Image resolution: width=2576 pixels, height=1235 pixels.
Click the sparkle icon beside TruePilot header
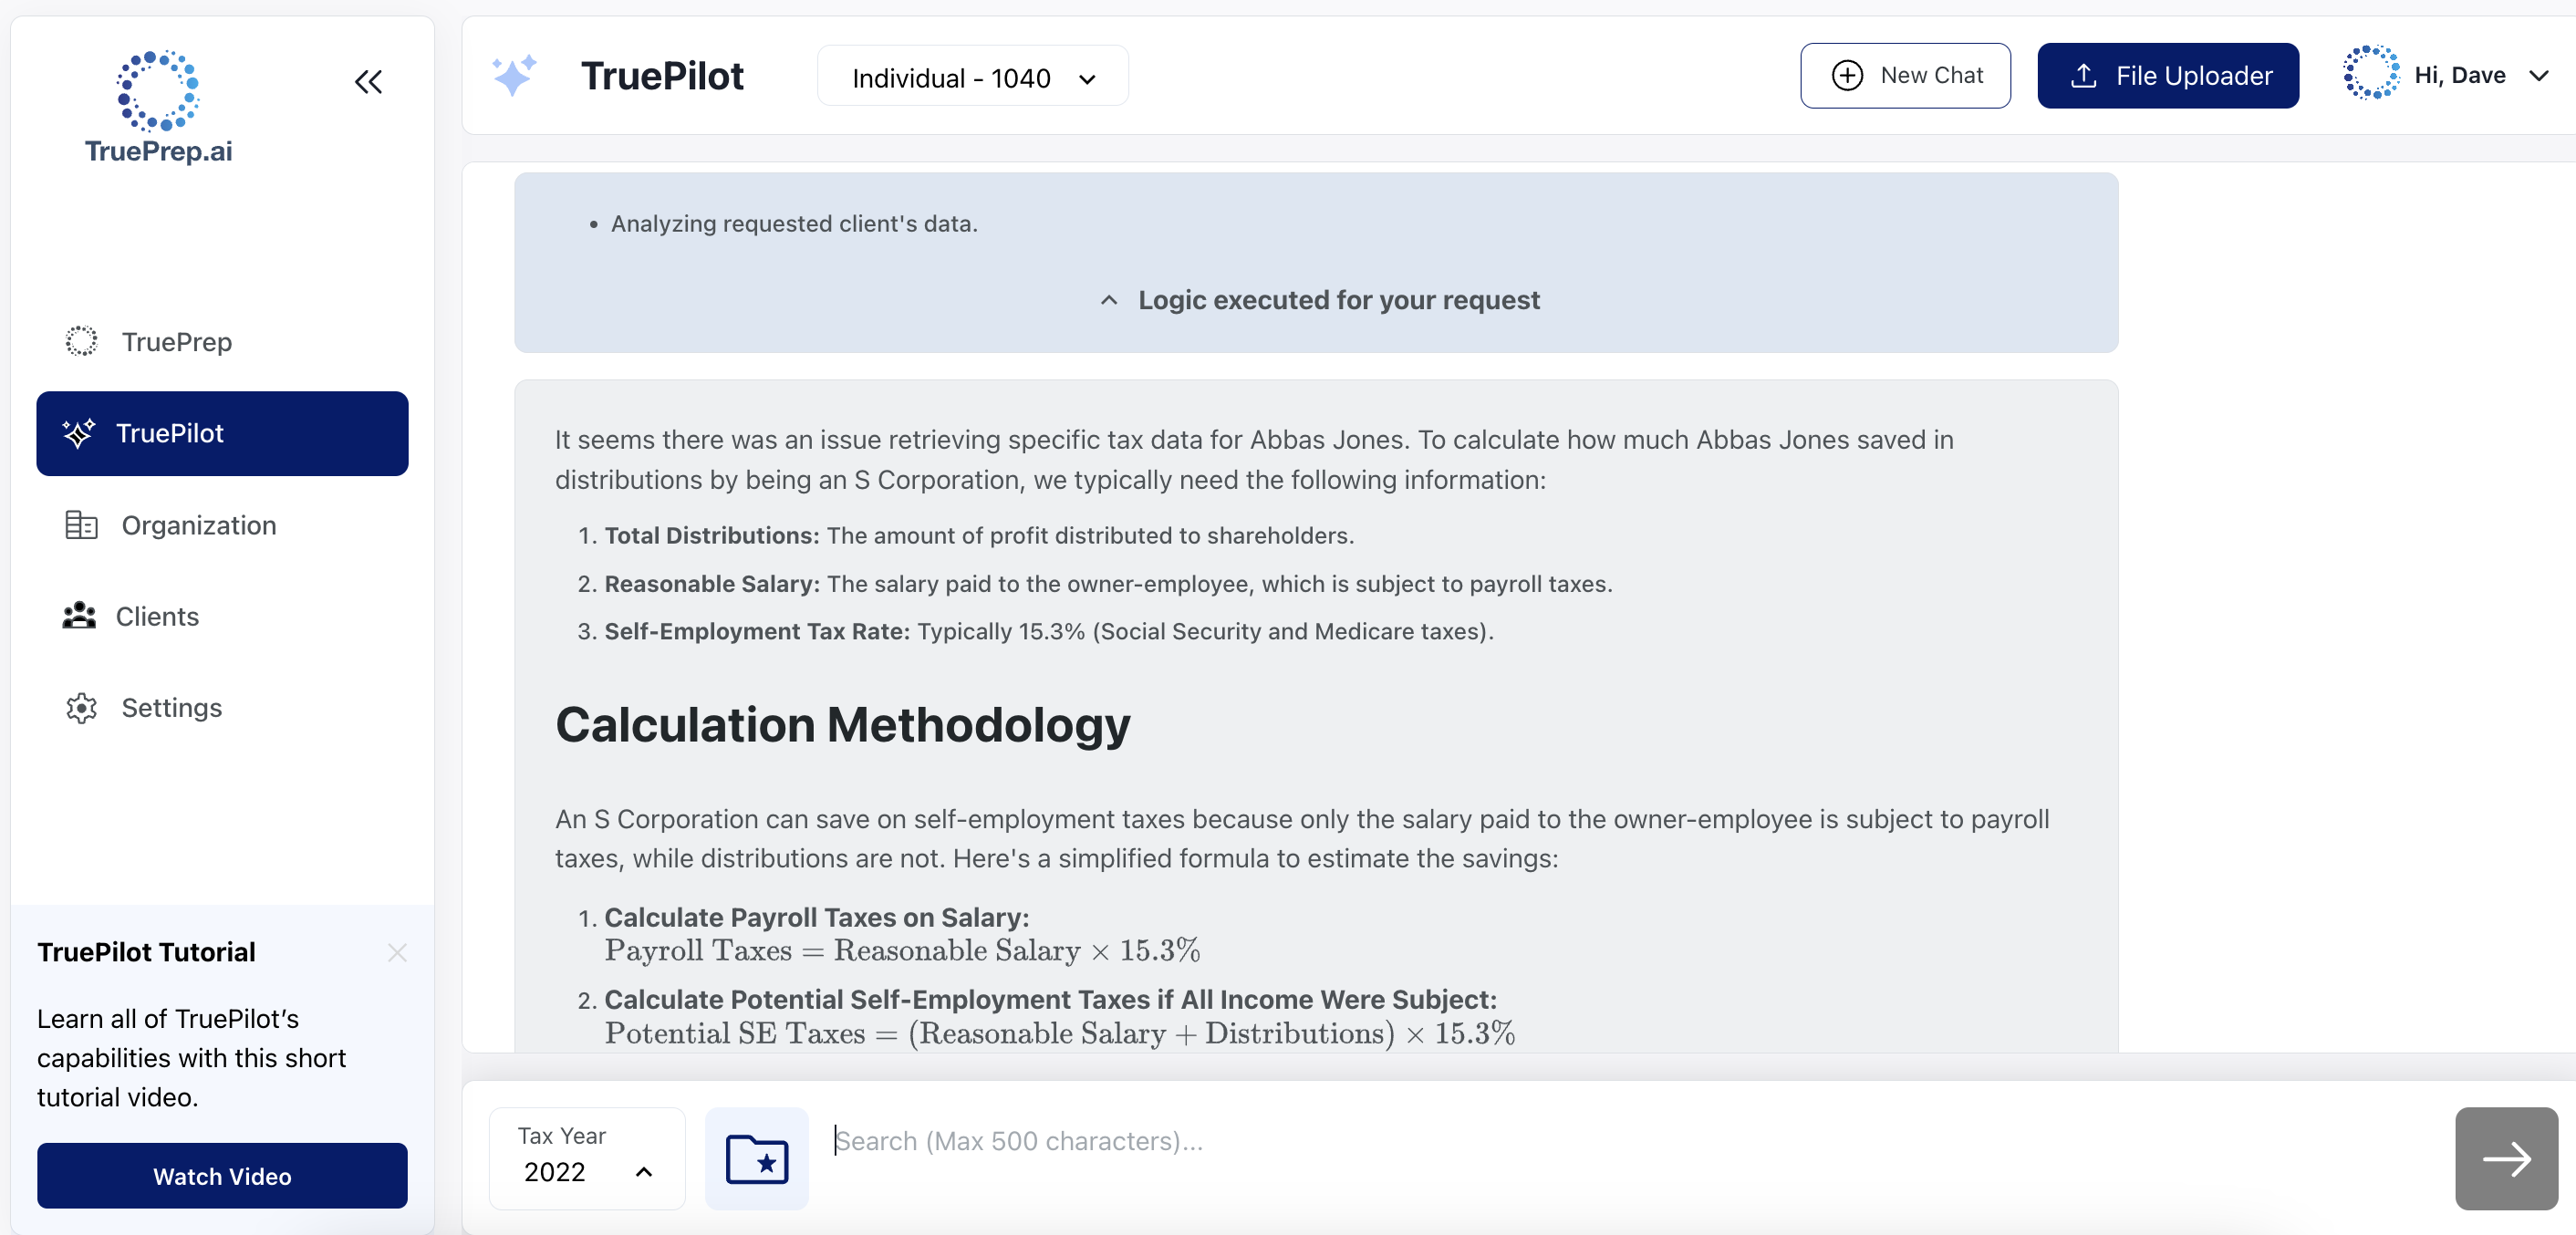(514, 76)
